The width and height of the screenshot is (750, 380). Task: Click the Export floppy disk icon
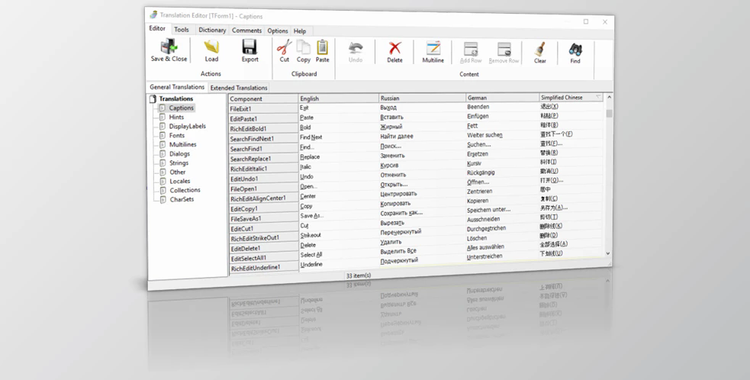point(250,47)
